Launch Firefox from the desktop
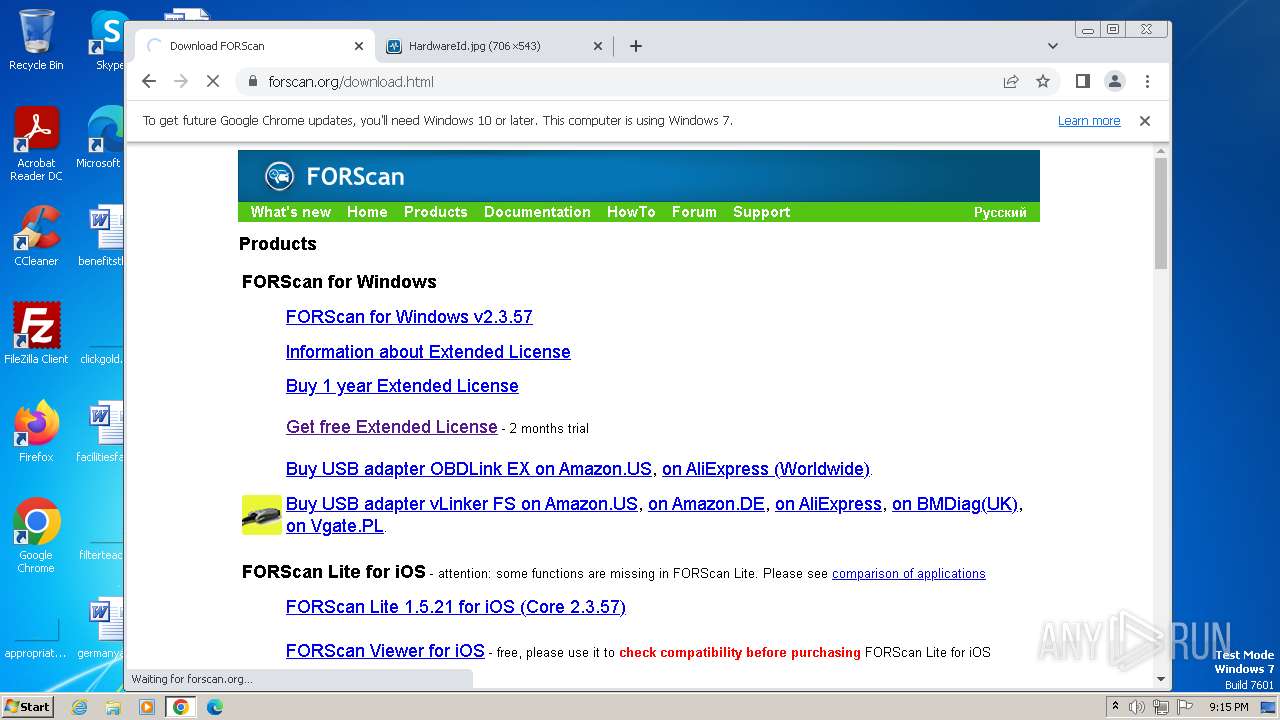 (36, 431)
